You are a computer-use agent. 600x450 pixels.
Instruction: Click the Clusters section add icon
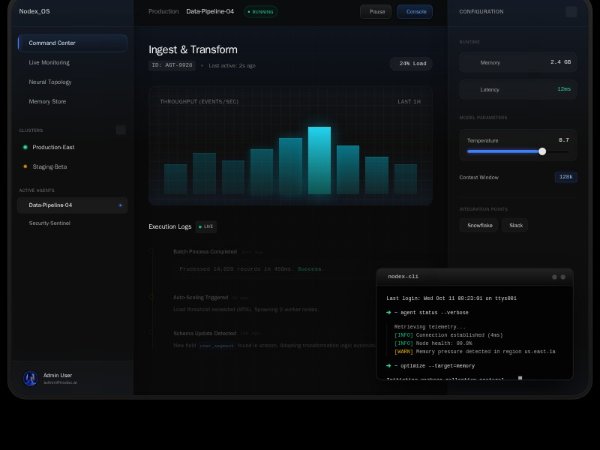coord(121,130)
